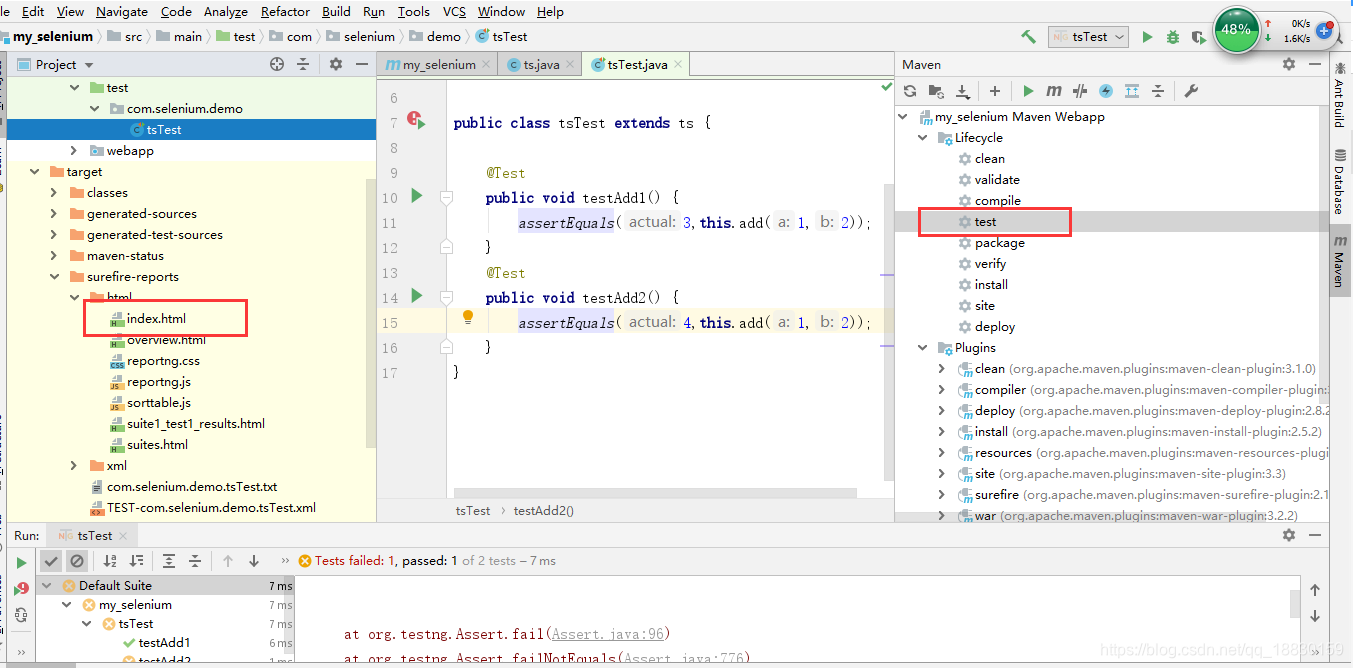1353x668 pixels.
Task: Select overview.html in surefire-reports
Action: [166, 340]
